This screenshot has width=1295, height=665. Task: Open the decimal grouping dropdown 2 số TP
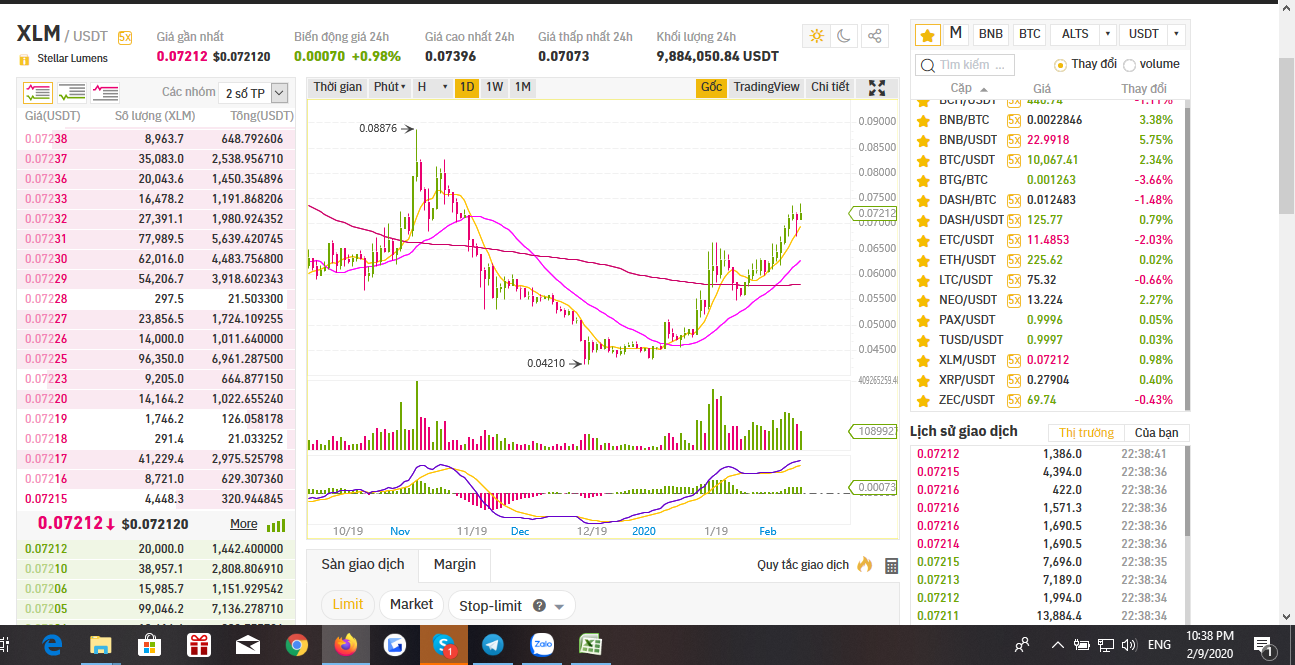pos(253,93)
